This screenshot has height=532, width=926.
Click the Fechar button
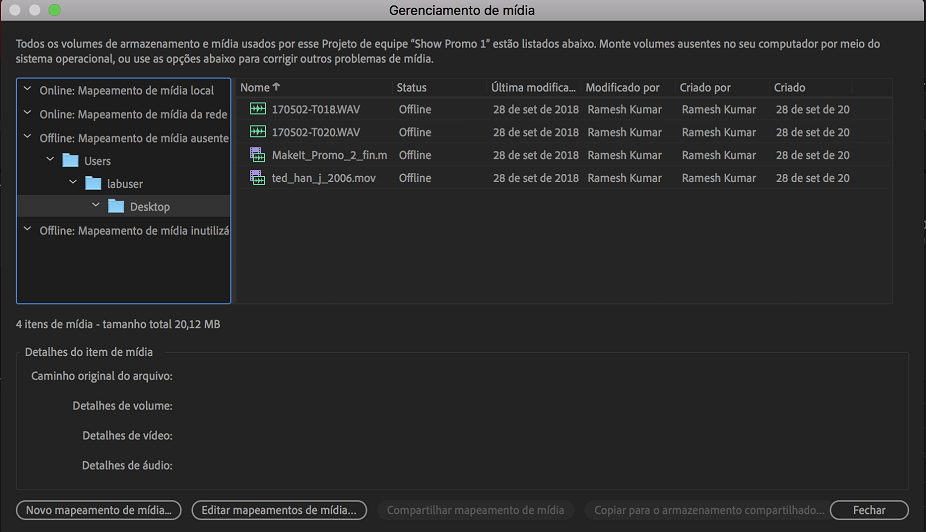click(869, 510)
